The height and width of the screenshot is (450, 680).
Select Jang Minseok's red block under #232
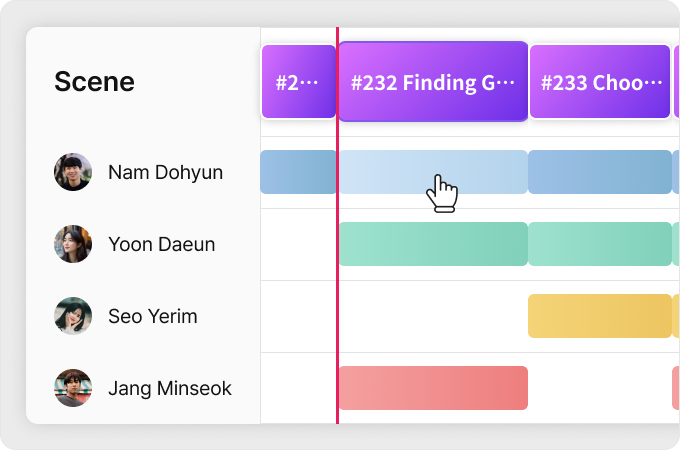[x=433, y=388]
